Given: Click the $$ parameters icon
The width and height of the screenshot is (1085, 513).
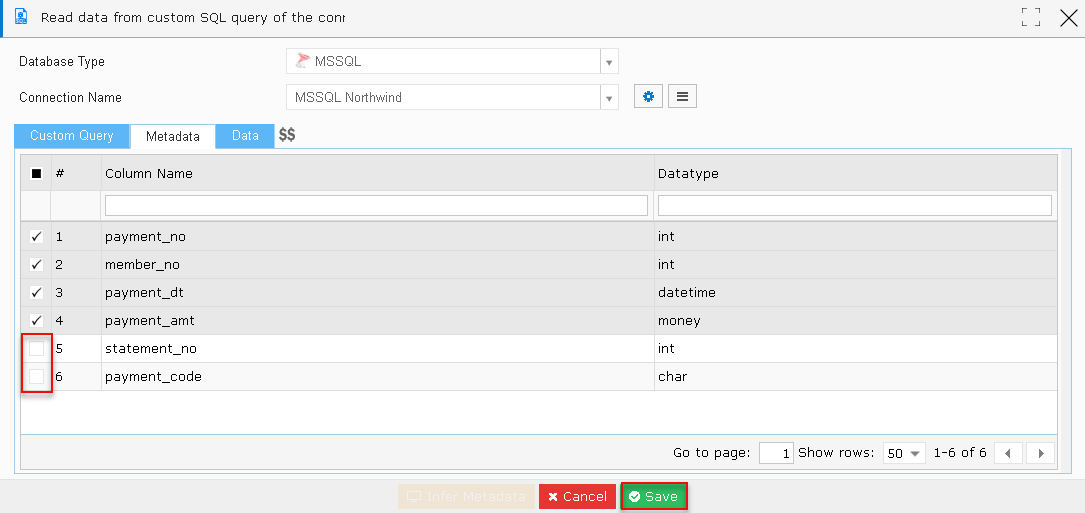Looking at the screenshot, I should pos(287,136).
